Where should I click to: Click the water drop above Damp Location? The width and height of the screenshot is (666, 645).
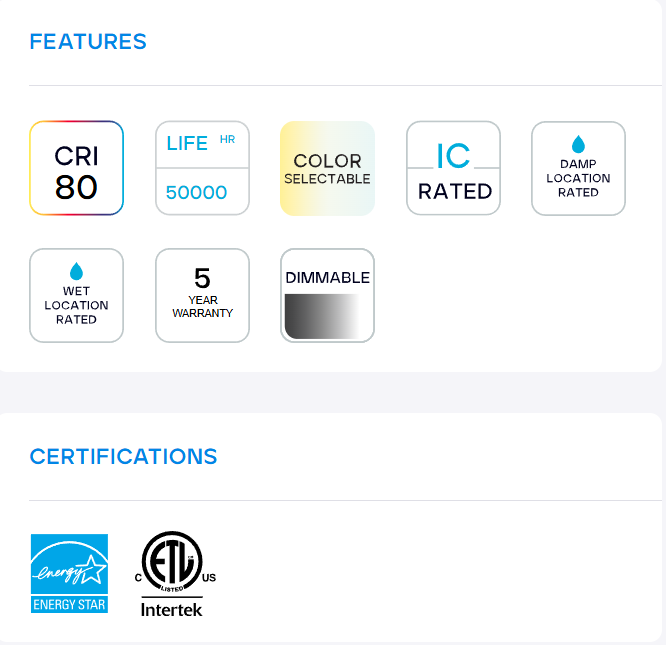[578, 145]
